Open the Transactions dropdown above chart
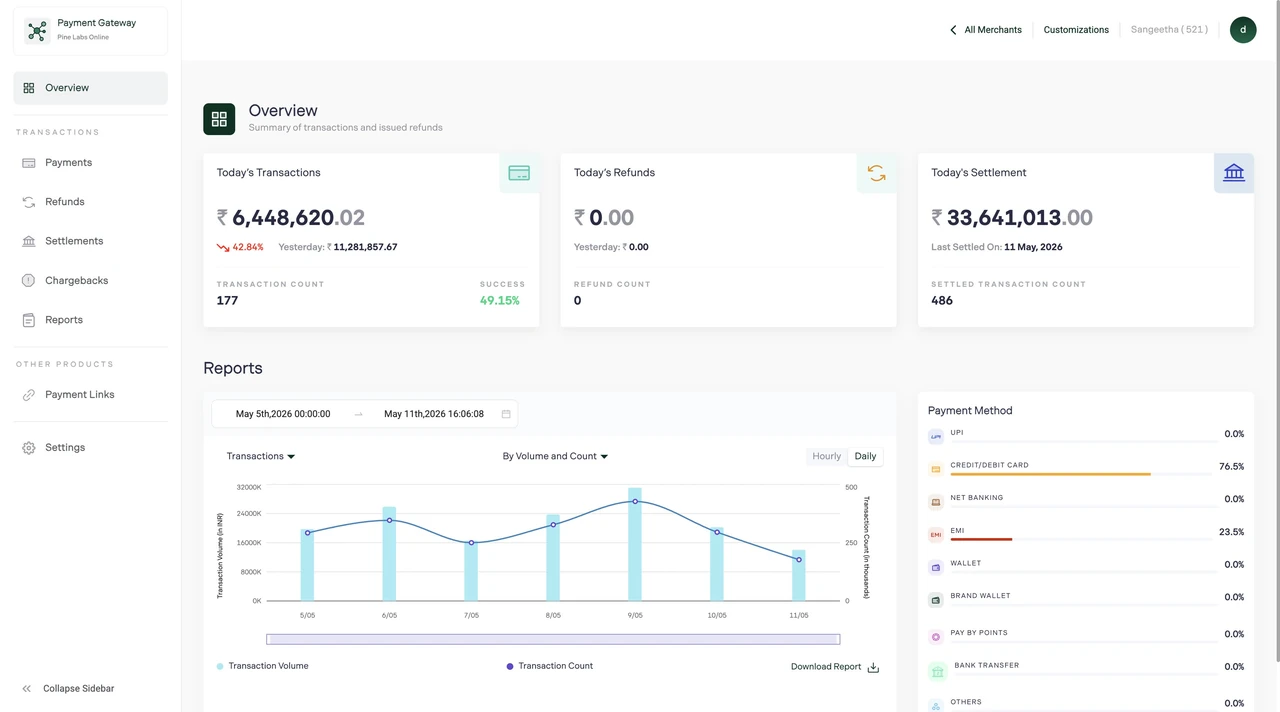 [x=261, y=456]
